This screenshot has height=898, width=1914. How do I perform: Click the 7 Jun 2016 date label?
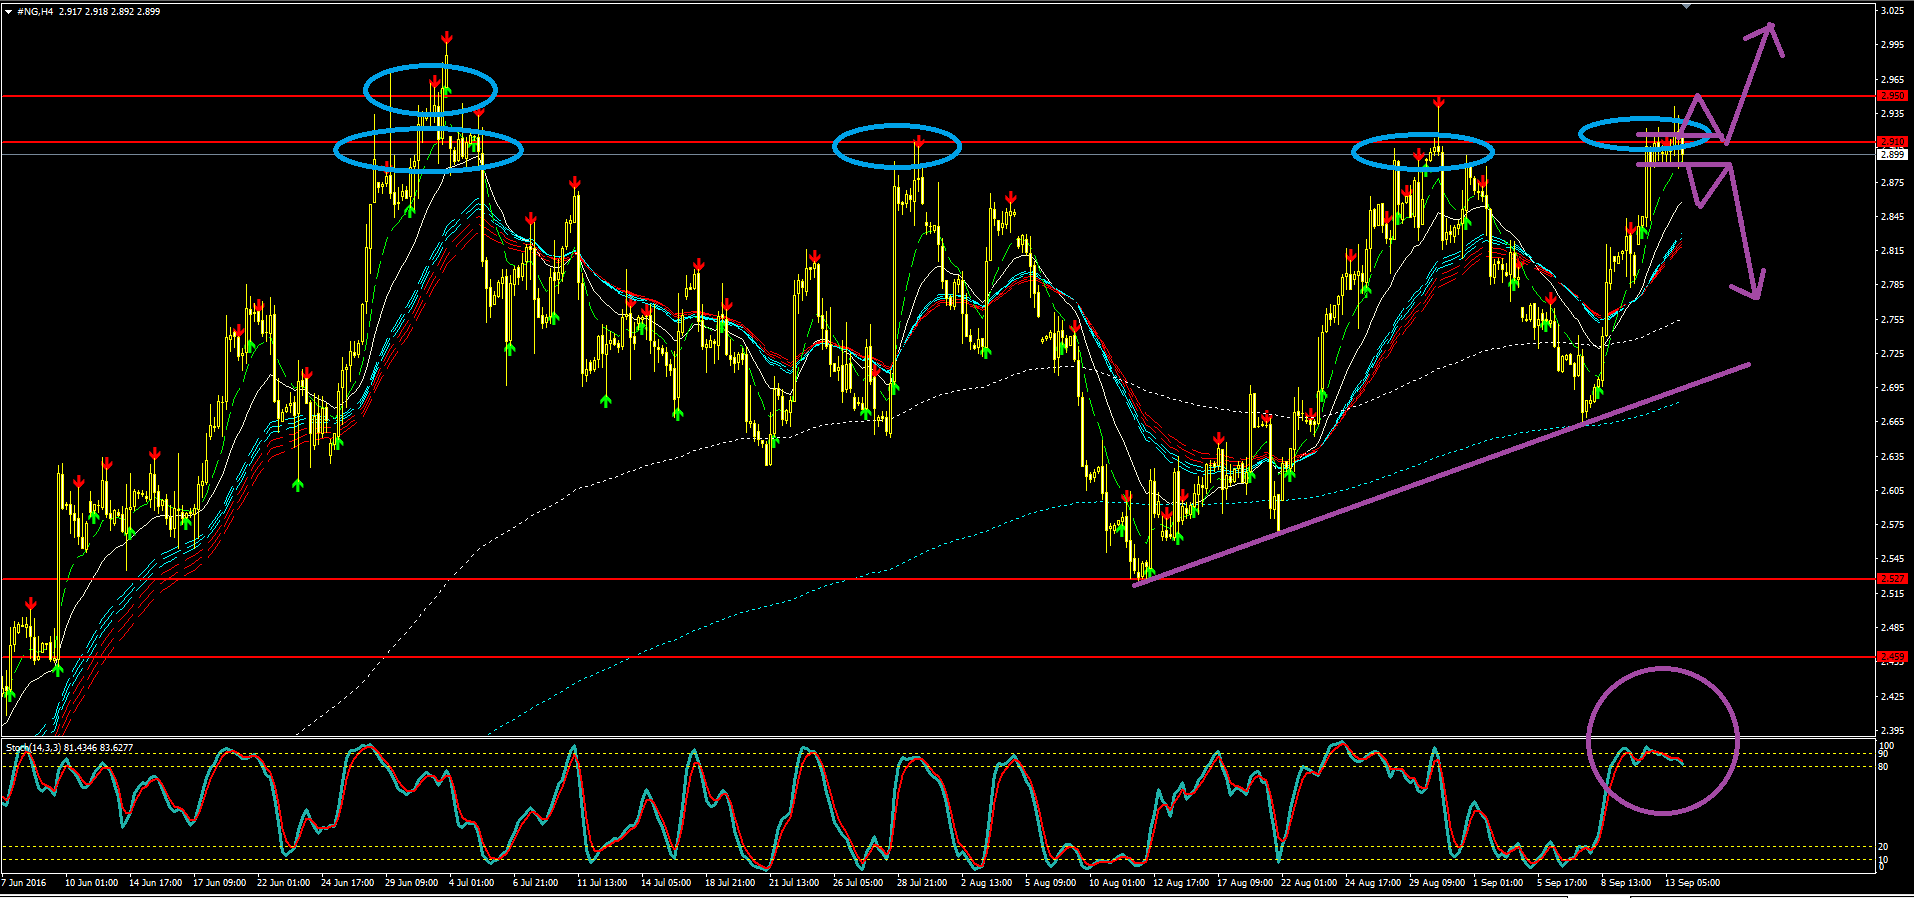click(x=24, y=883)
